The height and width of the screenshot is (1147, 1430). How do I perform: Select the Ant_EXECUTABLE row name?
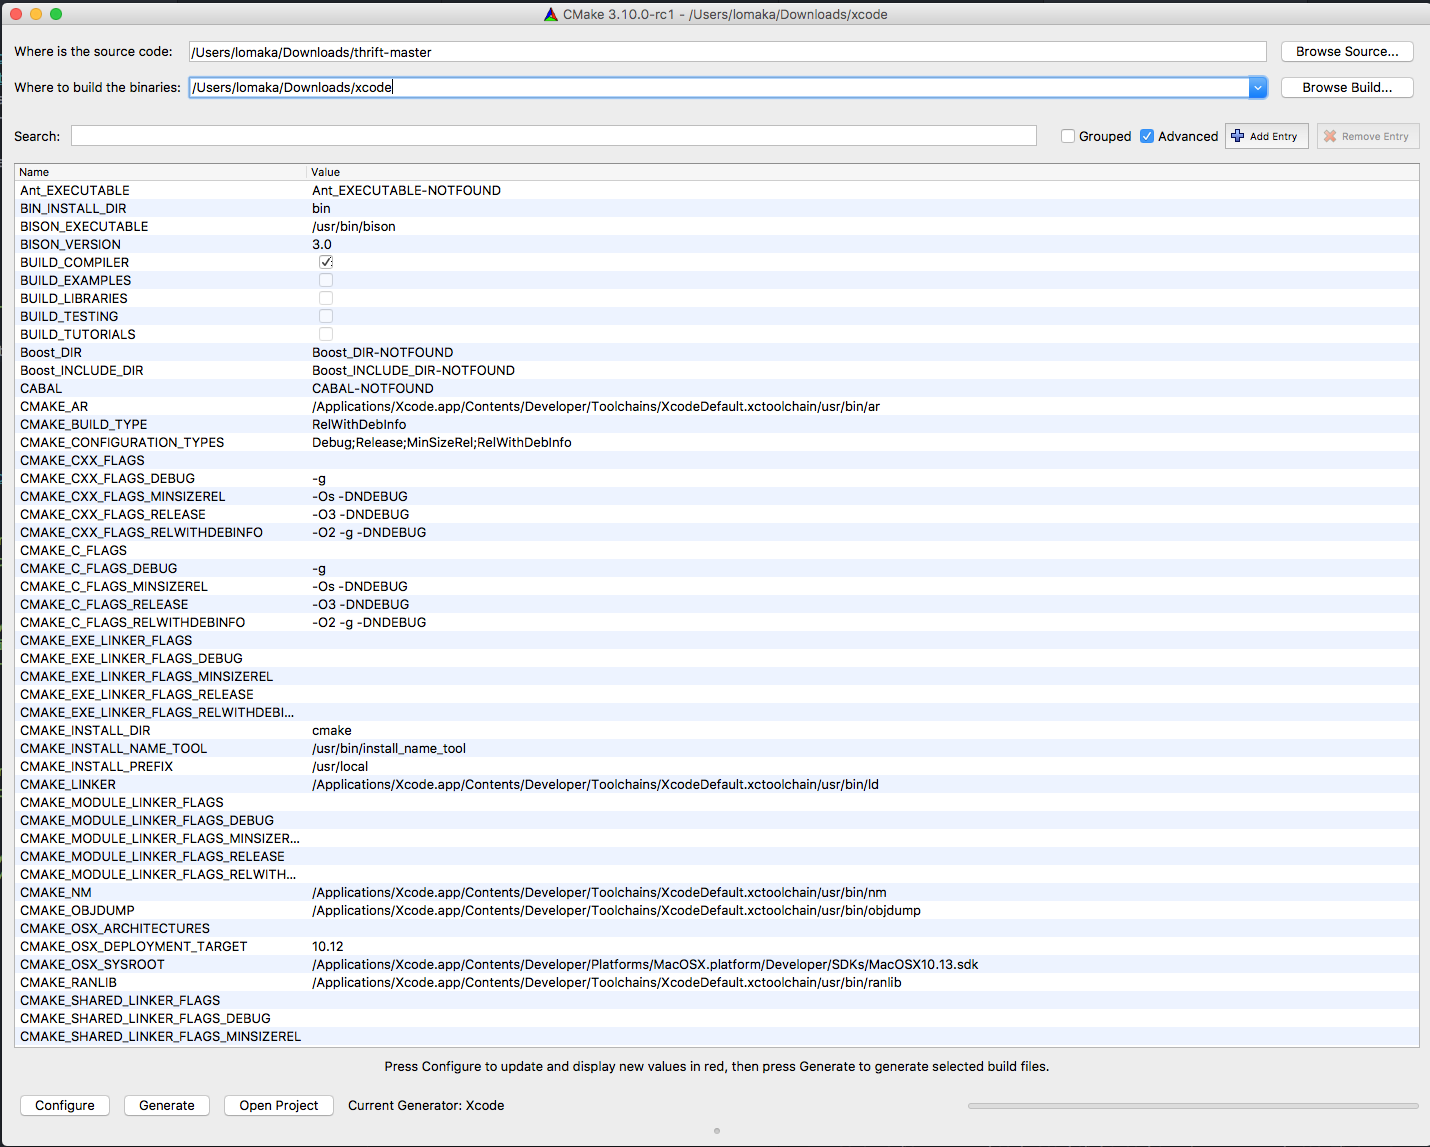click(75, 190)
